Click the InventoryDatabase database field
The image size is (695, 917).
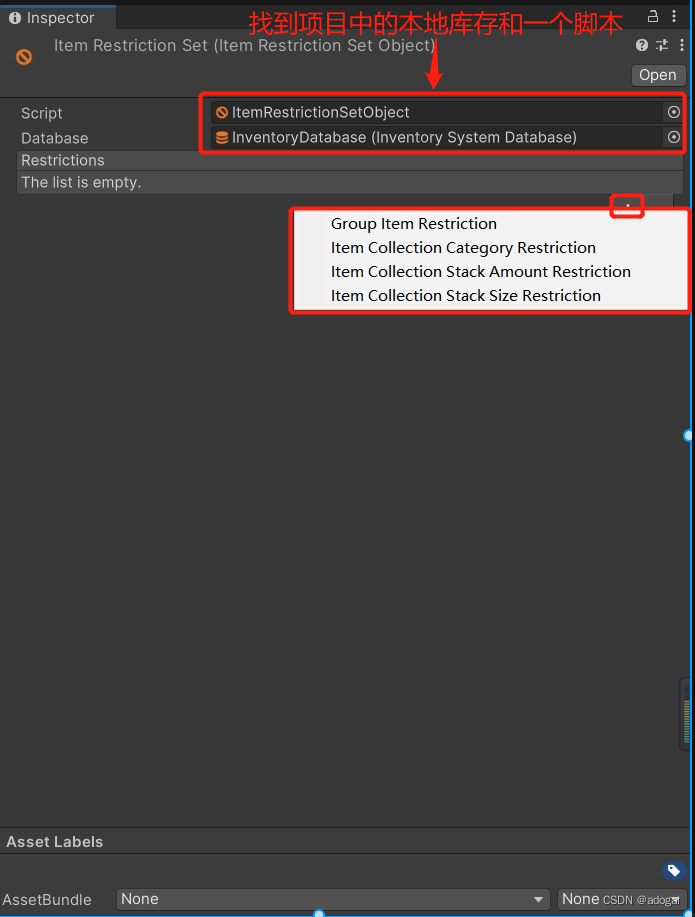(x=436, y=137)
